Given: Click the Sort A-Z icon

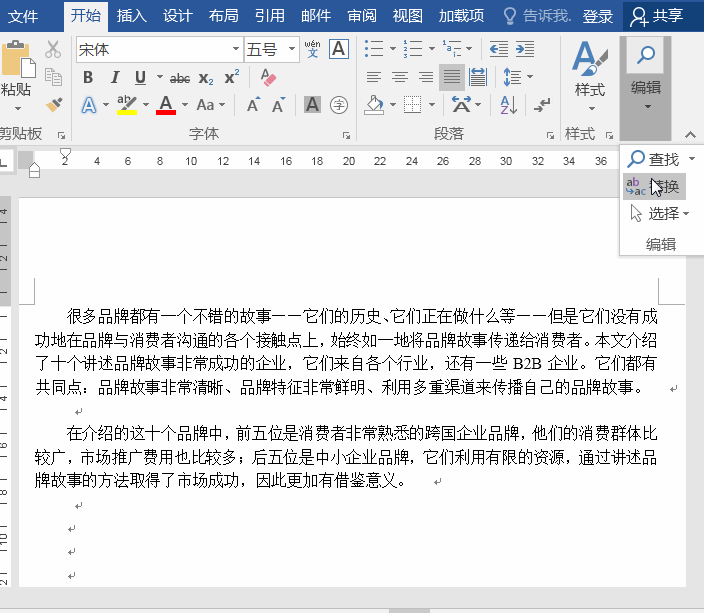Looking at the screenshot, I should click(x=509, y=105).
